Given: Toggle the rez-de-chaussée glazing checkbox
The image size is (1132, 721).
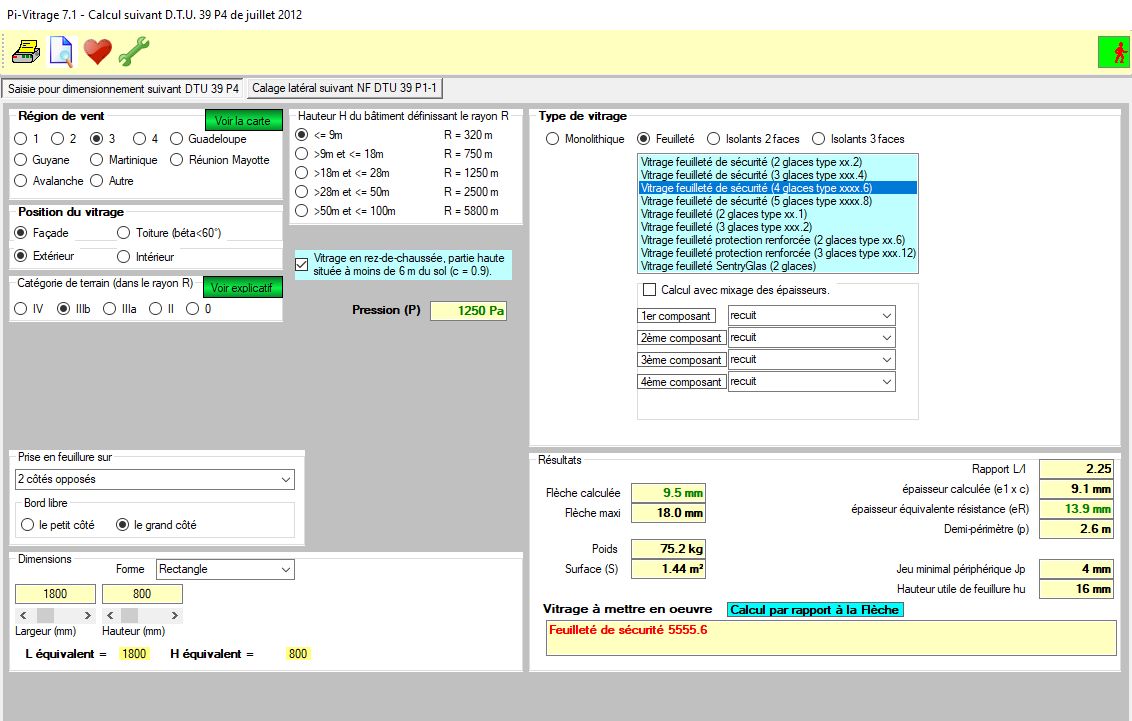Looking at the screenshot, I should point(302,264).
